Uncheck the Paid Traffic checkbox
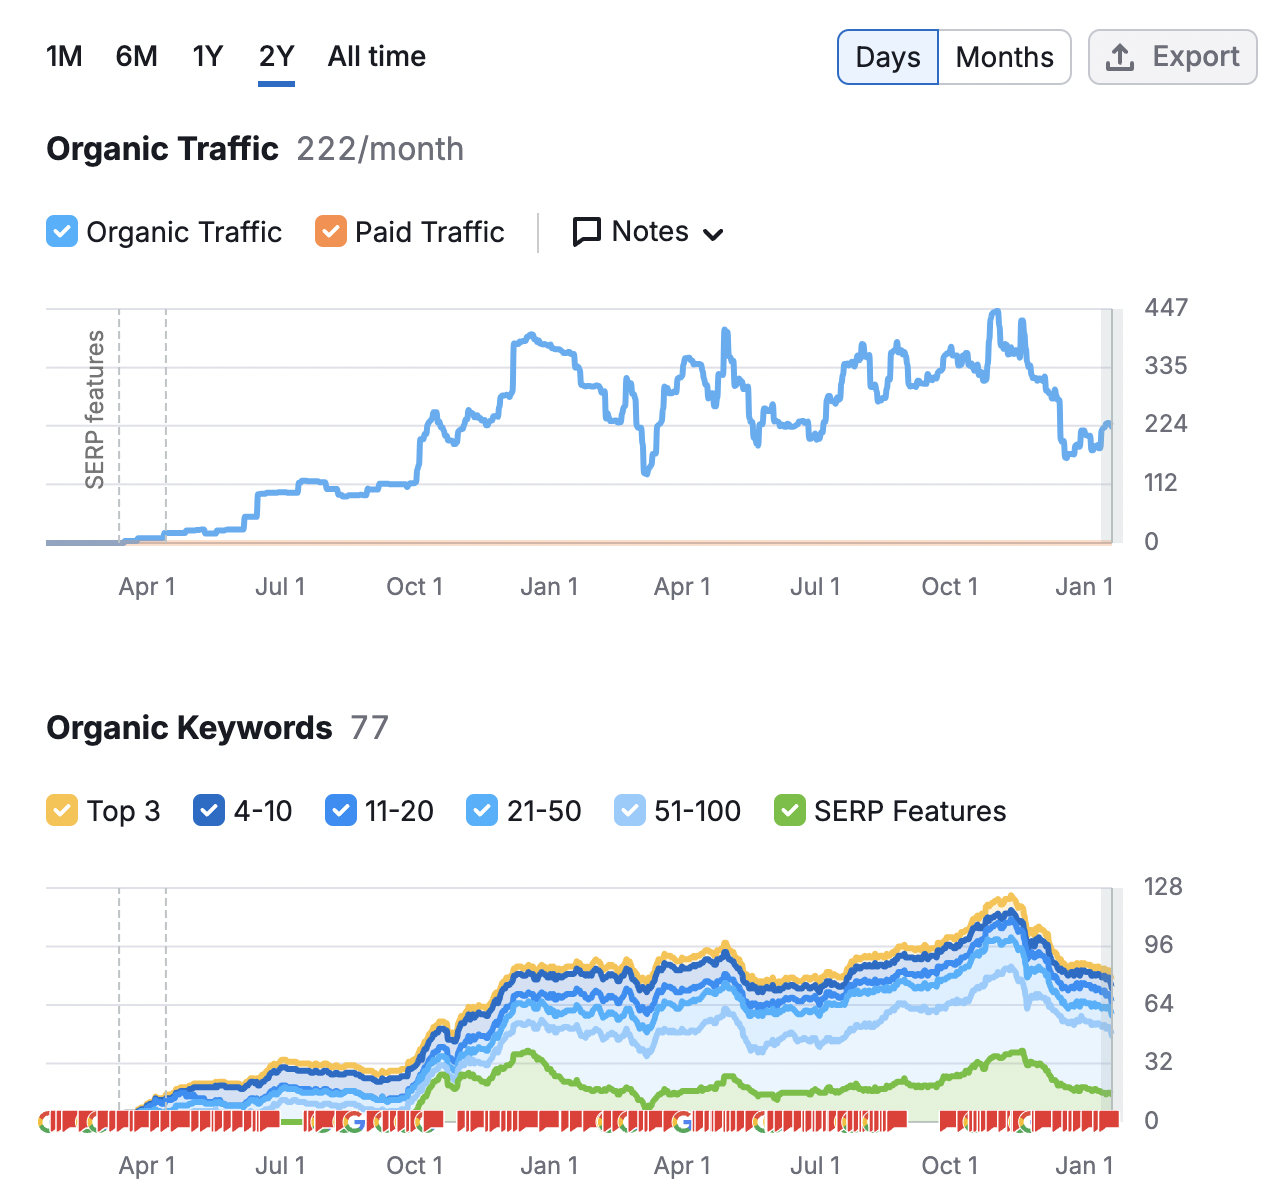Viewport: 1272px width, 1202px height. click(x=331, y=232)
